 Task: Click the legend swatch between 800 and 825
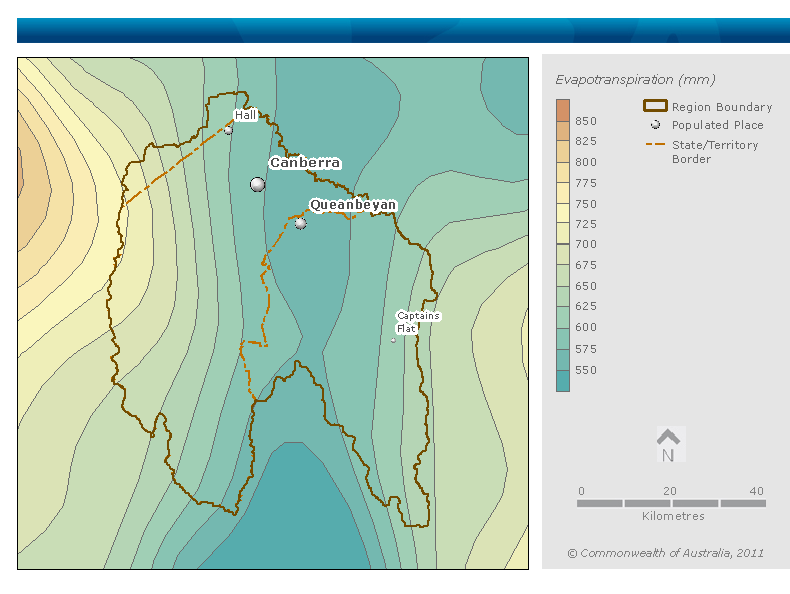[563, 152]
